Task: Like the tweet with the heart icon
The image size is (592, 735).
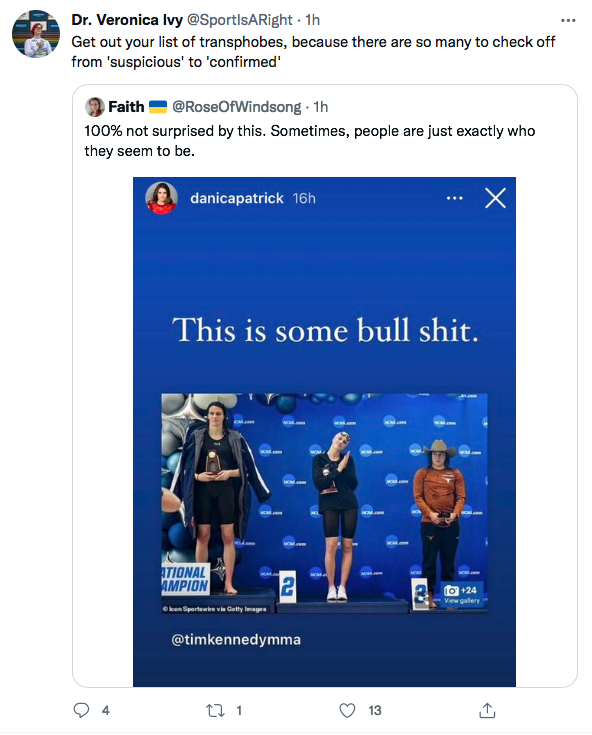Action: tap(347, 711)
